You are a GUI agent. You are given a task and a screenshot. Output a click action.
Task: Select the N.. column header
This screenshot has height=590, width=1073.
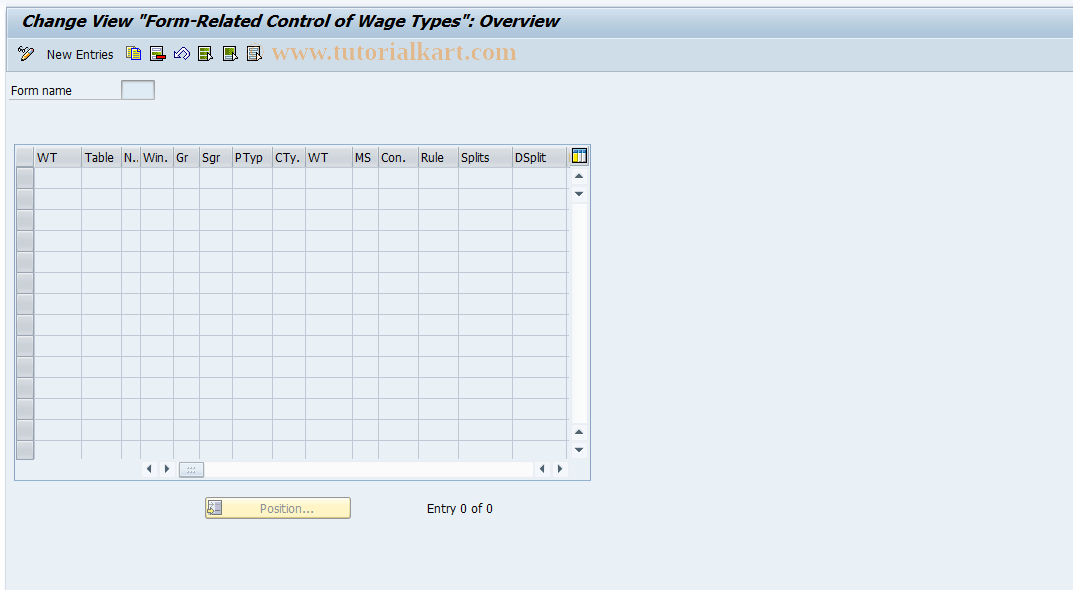coord(131,157)
